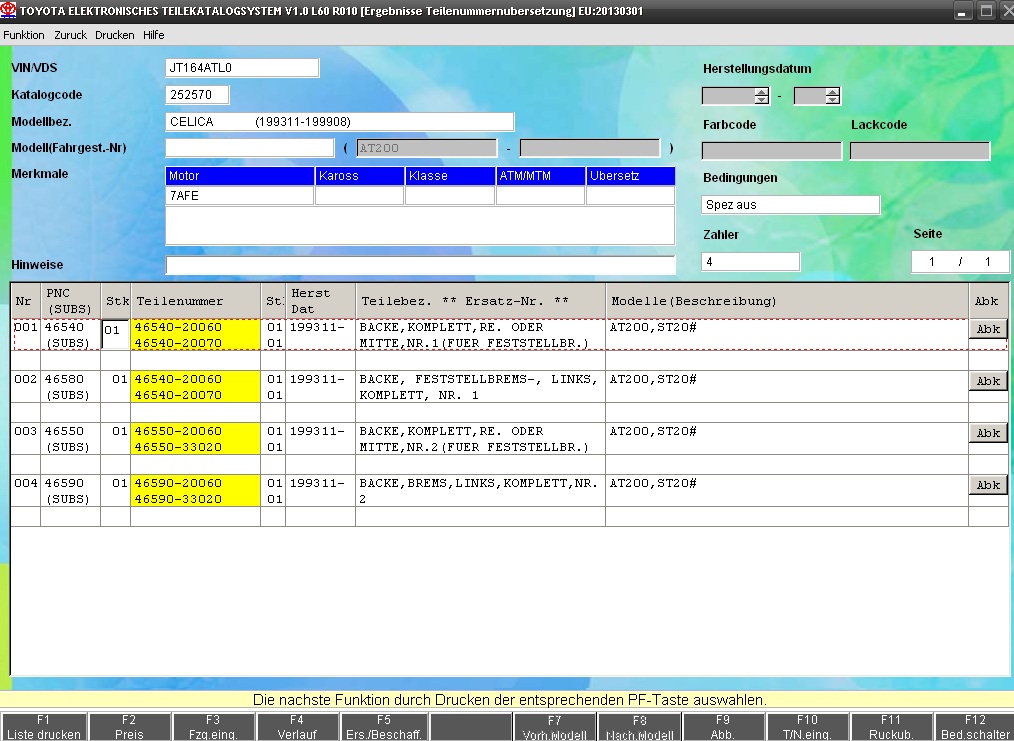1014x741 pixels.
Task: Click the Stk input box in row 001
Action: tap(116, 334)
